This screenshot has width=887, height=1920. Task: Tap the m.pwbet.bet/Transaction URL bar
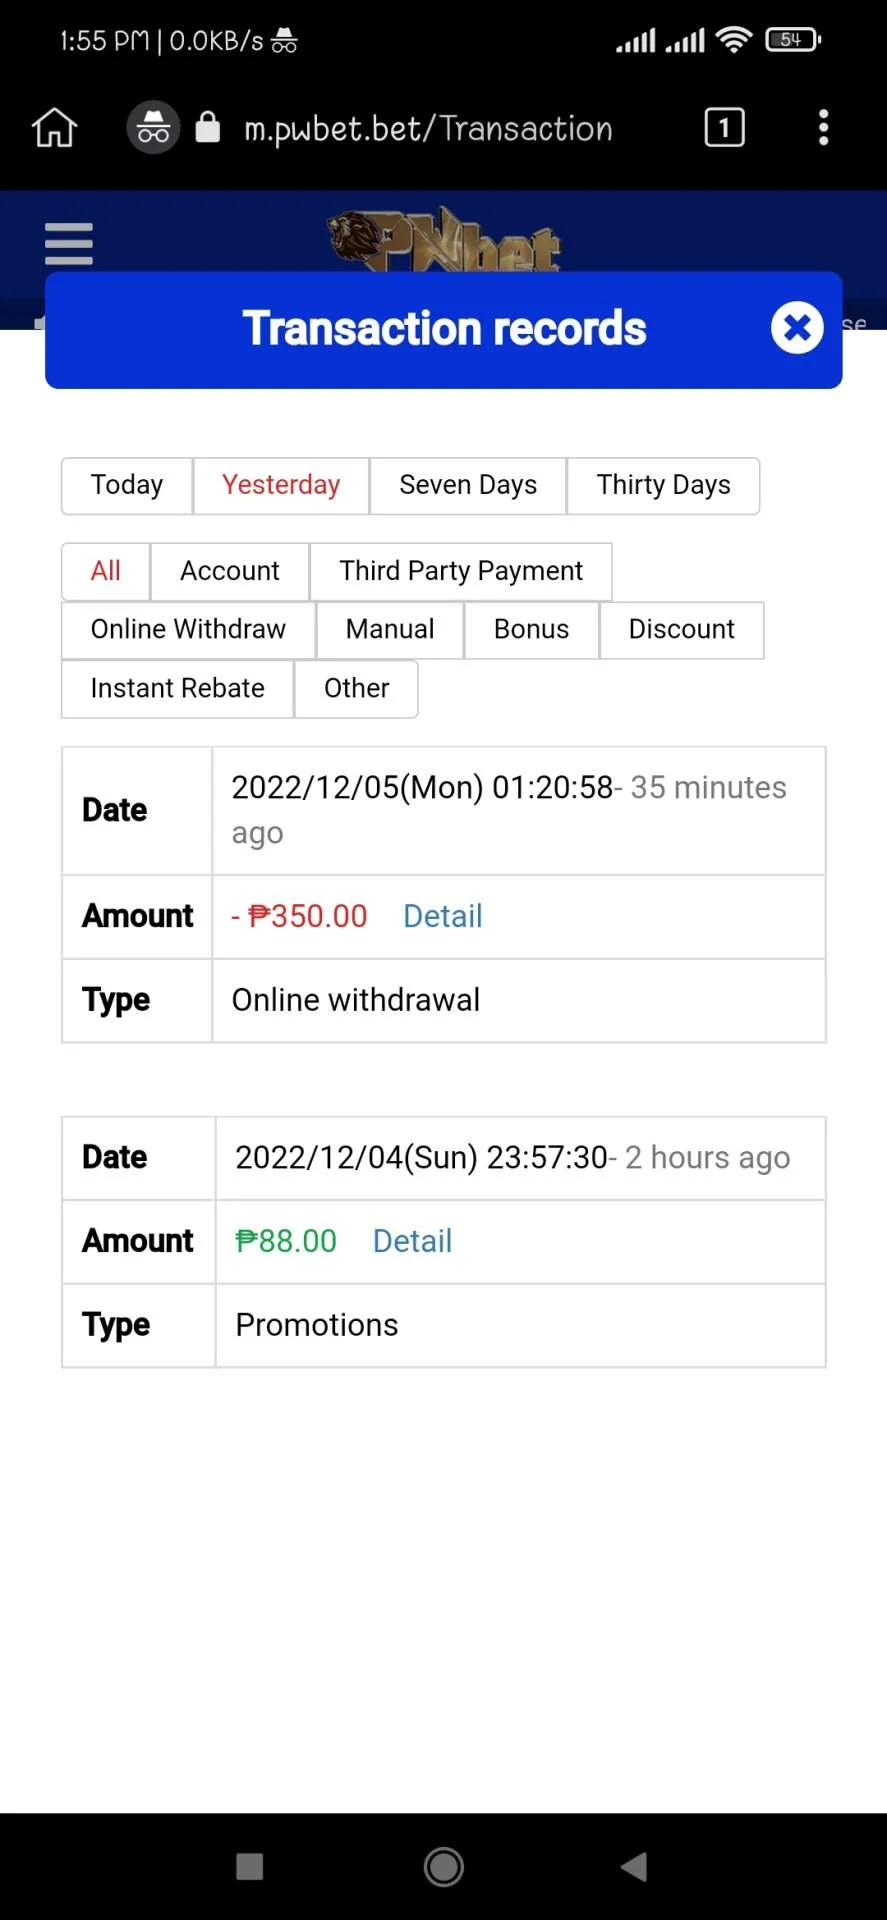click(428, 128)
